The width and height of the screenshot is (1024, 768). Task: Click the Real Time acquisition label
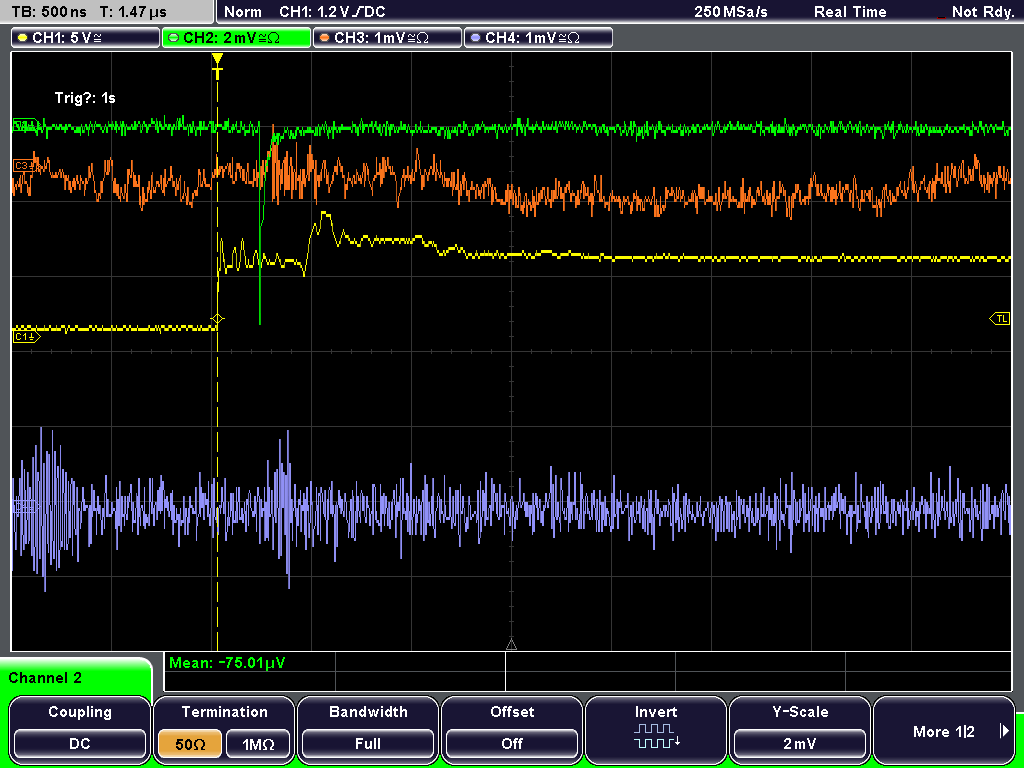pos(850,12)
